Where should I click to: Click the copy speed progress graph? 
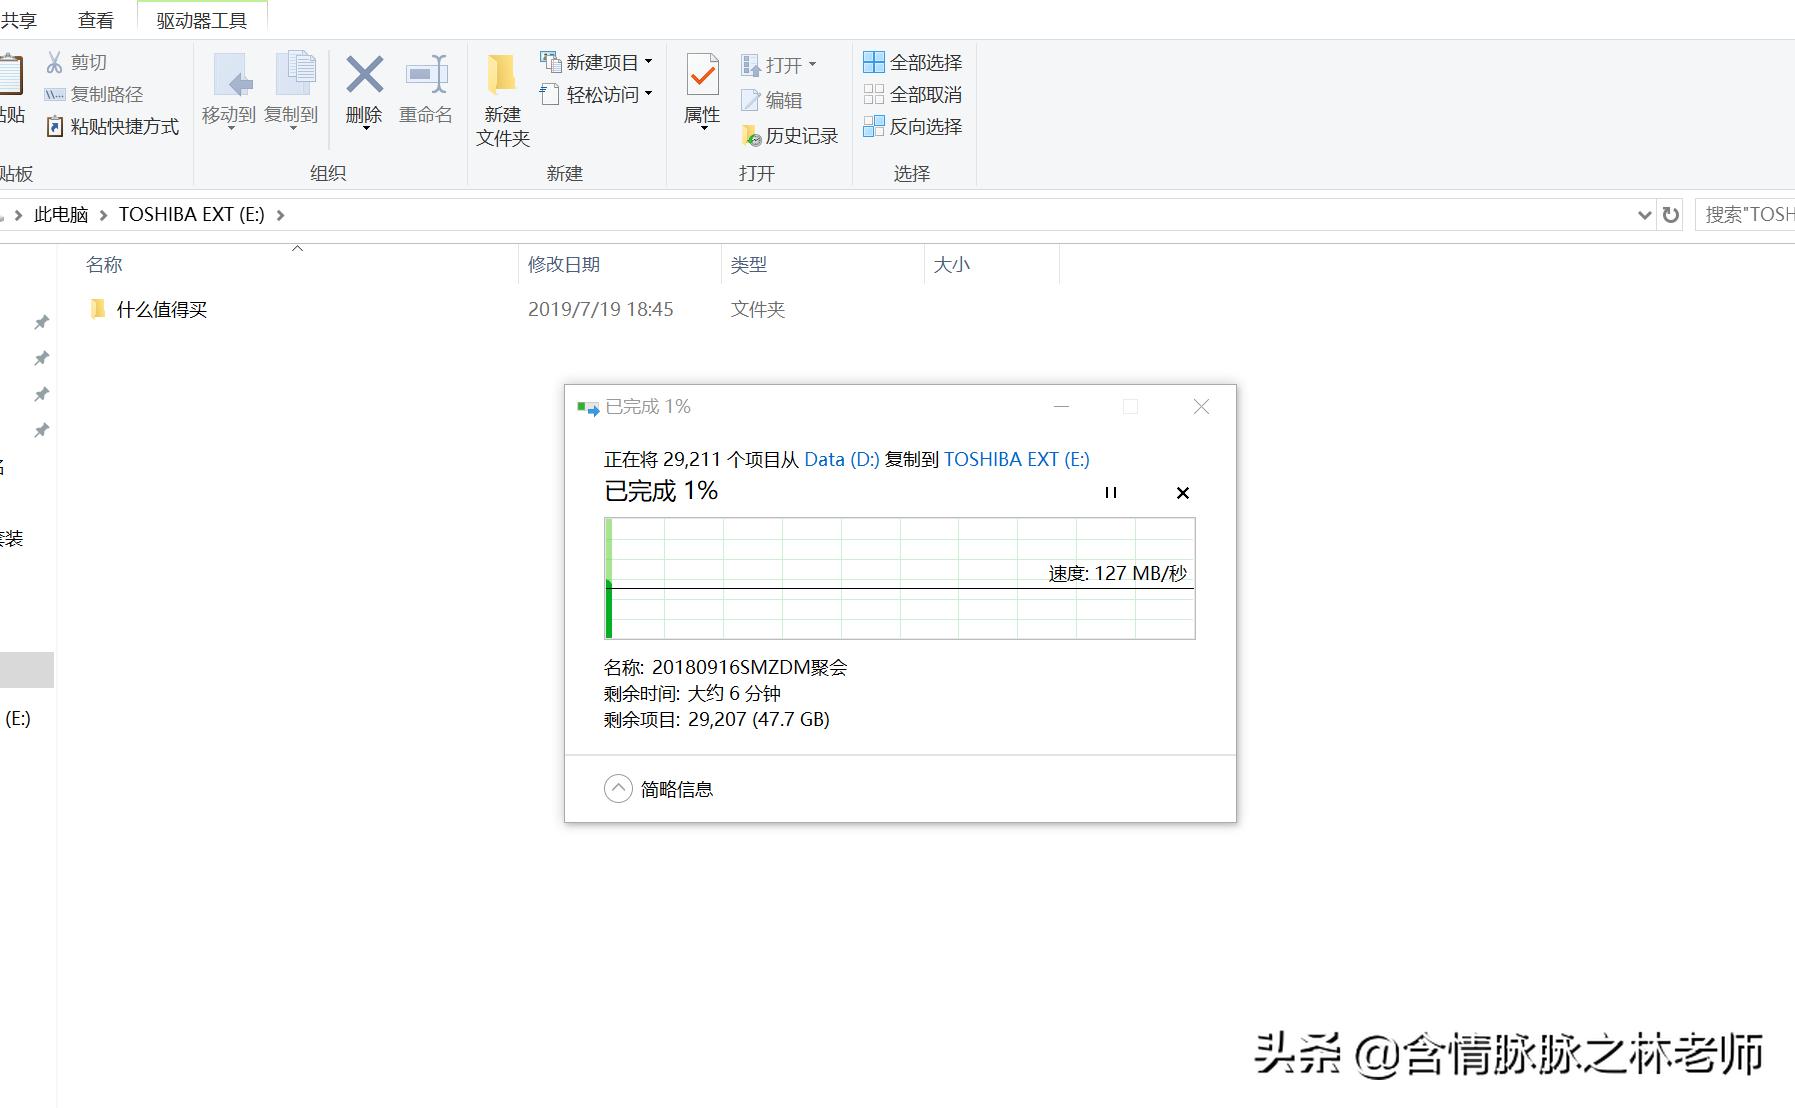coord(899,580)
